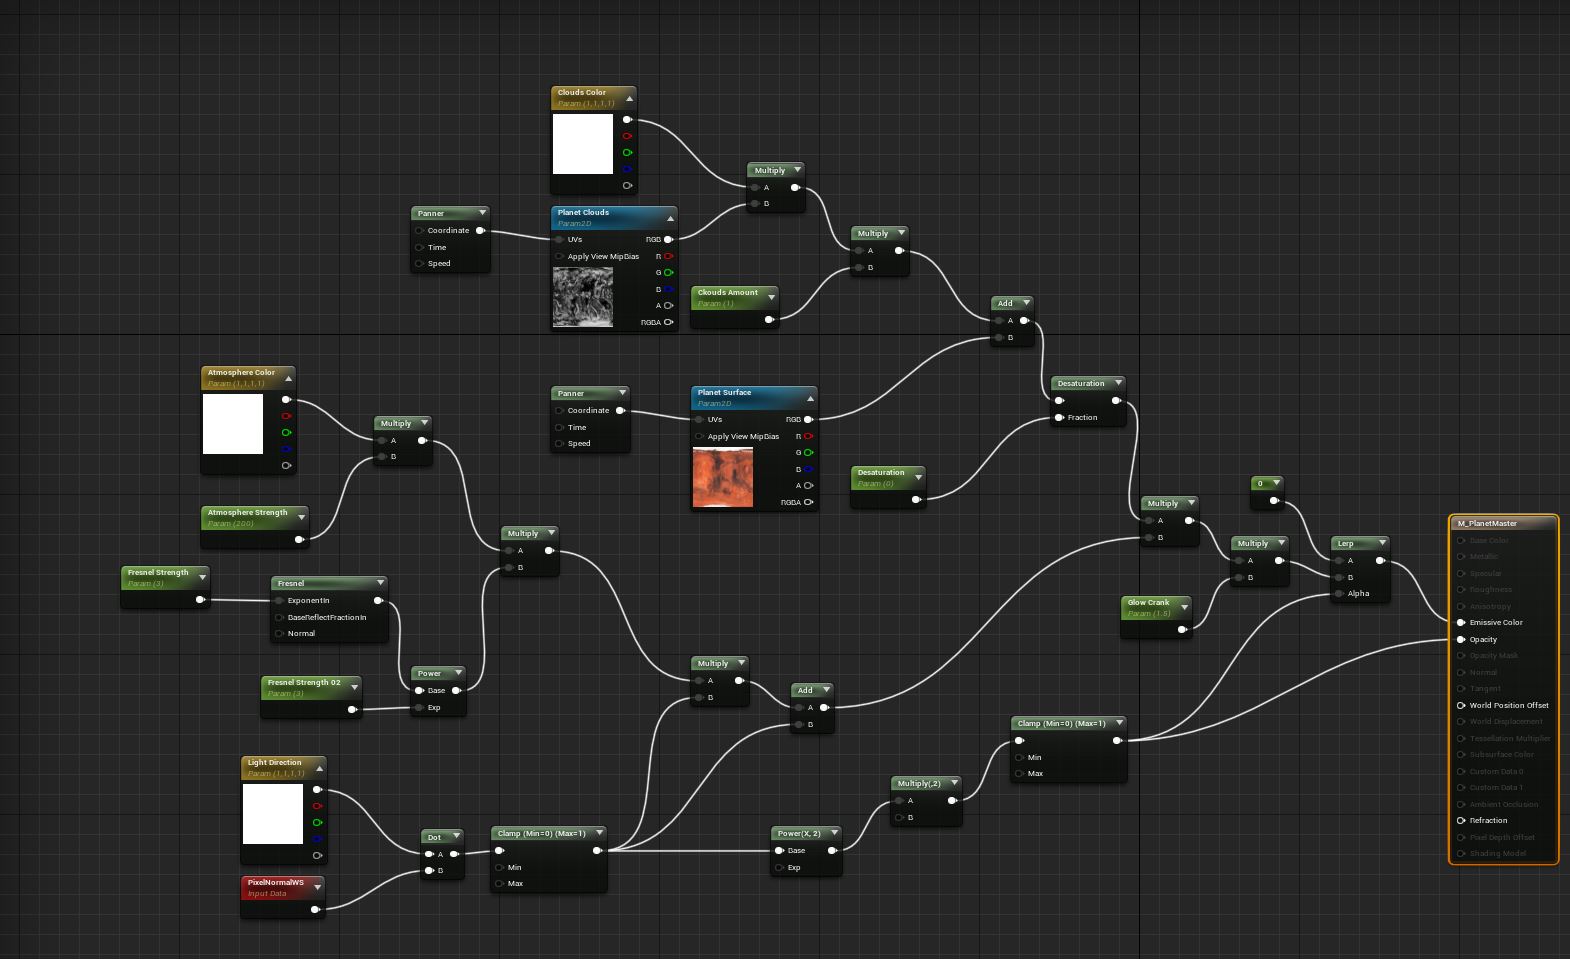Click the Clouds Color red output pin
This screenshot has width=1570, height=959.
[x=627, y=136]
